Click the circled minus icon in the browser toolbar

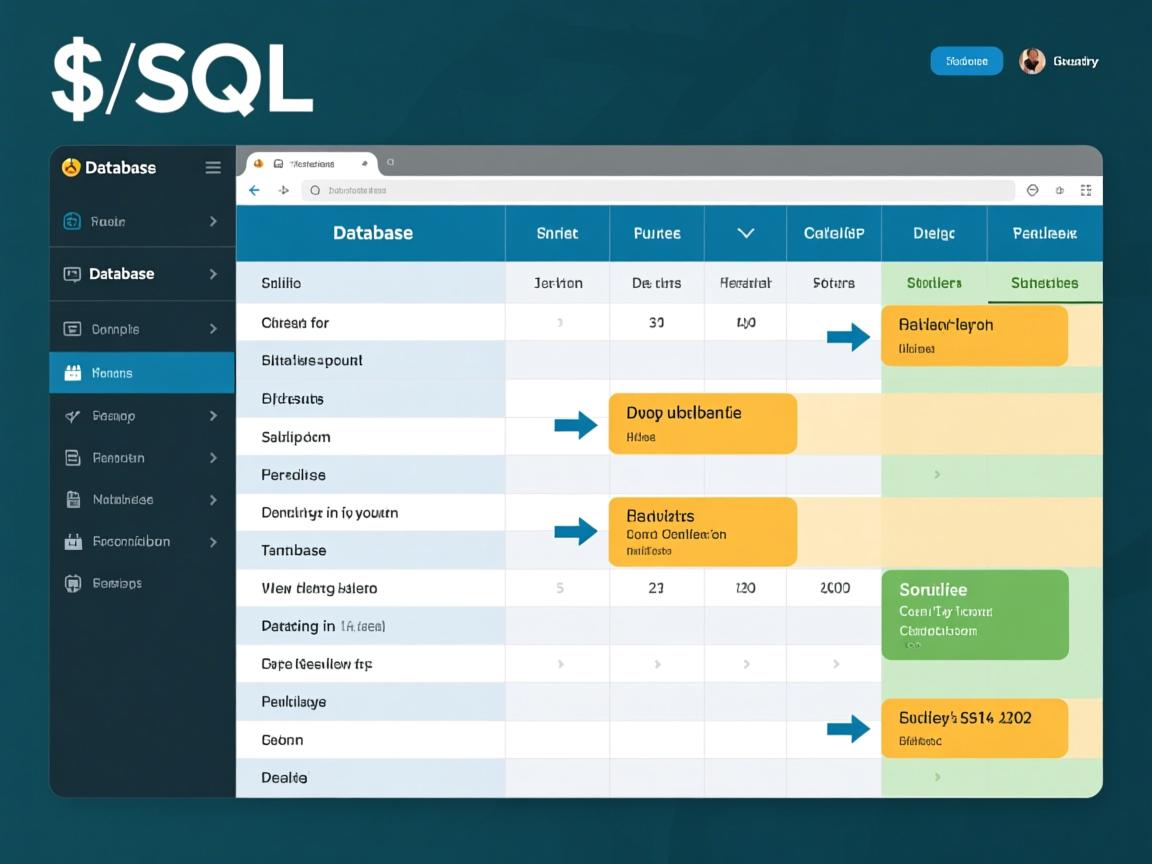click(x=1033, y=190)
